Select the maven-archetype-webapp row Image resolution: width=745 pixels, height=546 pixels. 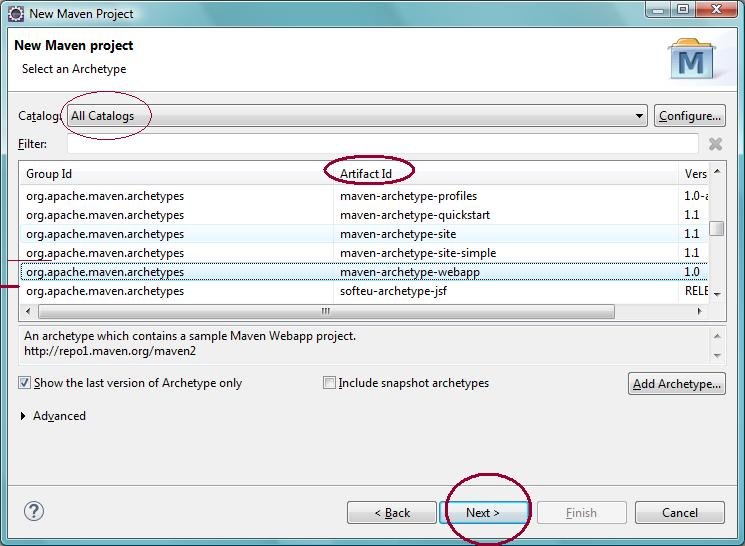pyautogui.click(x=364, y=272)
